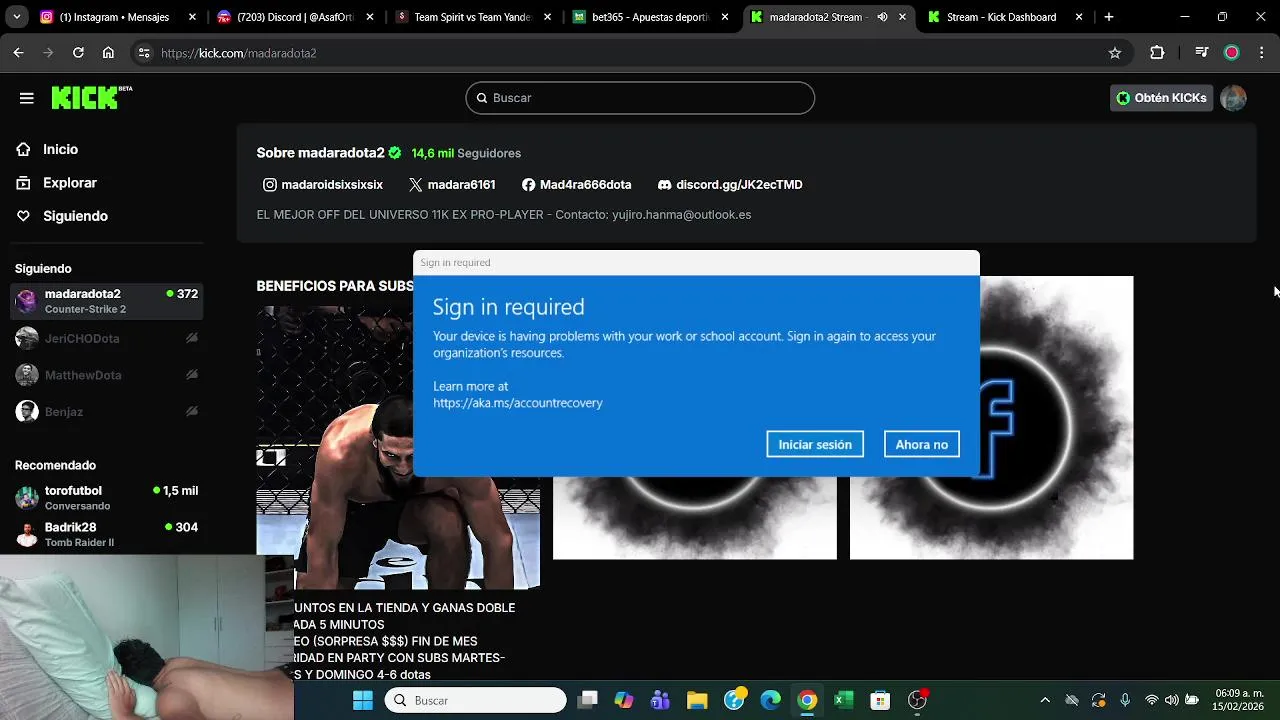Image resolution: width=1280 pixels, height=720 pixels.
Task: Open the madara6161 X link
Action: coord(452,185)
